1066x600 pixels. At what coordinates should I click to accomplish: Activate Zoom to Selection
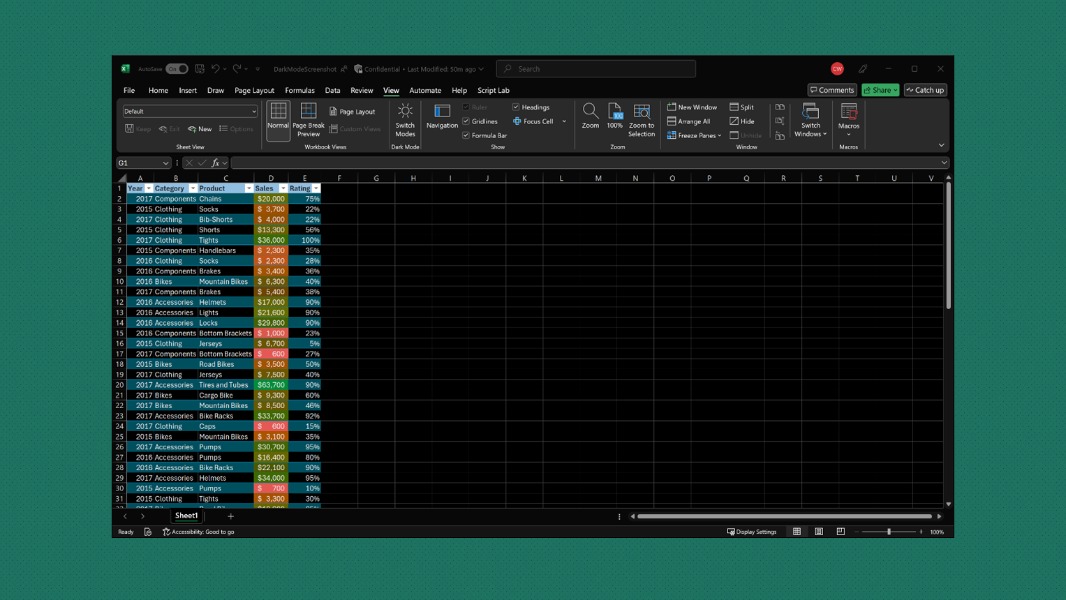point(641,113)
